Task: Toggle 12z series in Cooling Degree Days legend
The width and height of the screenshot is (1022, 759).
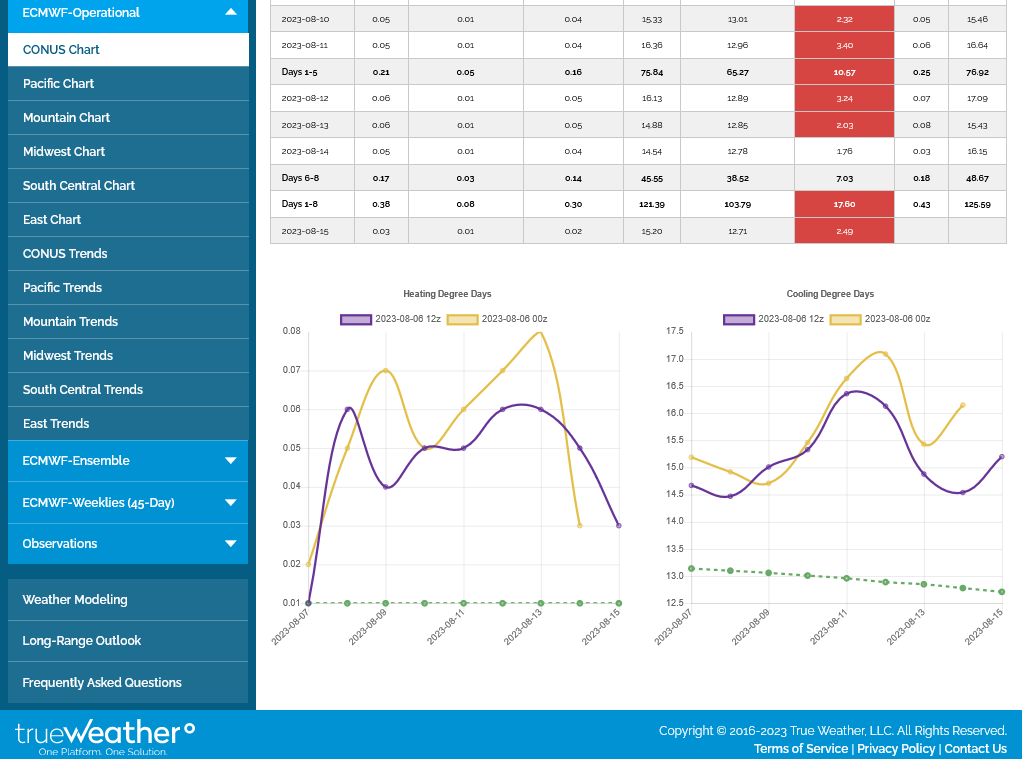Action: (x=739, y=319)
